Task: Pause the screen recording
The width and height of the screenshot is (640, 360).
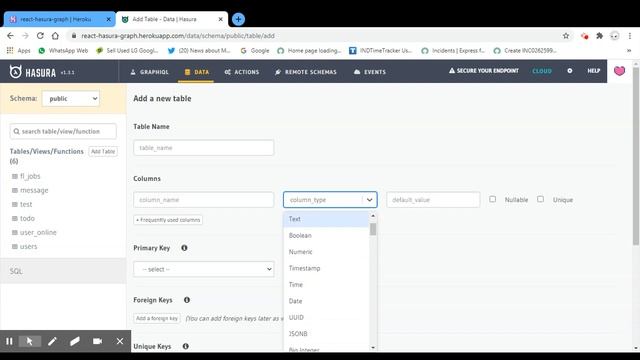Action: (x=9, y=341)
